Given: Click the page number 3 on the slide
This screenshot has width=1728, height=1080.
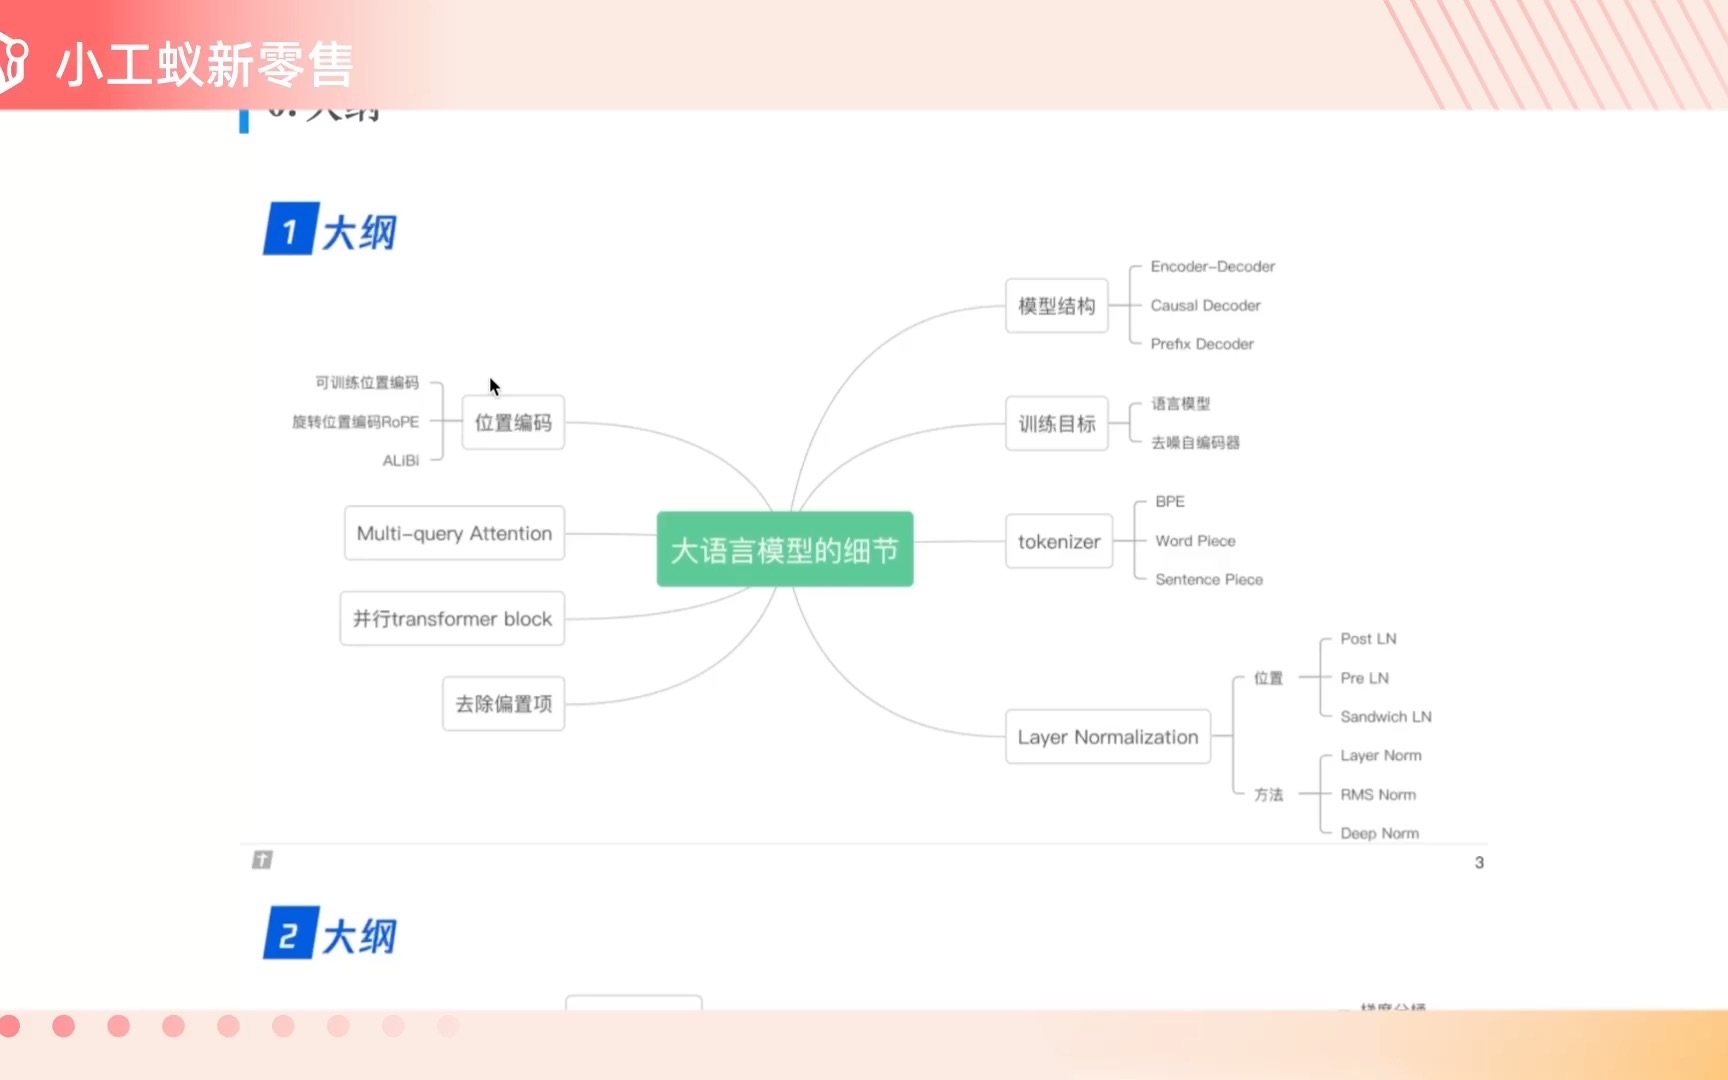Looking at the screenshot, I should coord(1480,862).
